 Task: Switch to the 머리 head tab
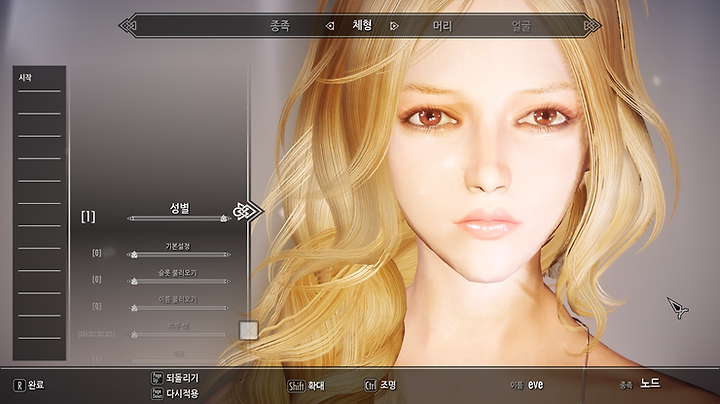(x=443, y=26)
